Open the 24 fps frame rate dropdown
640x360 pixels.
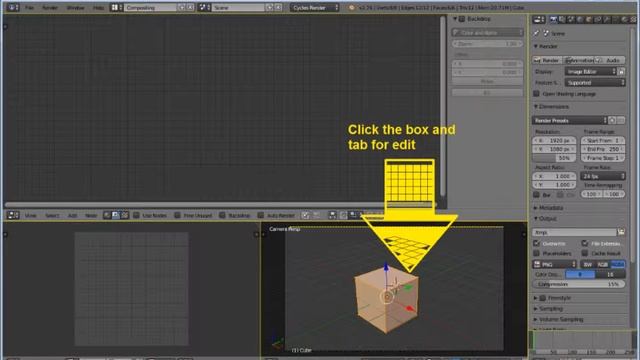603,176
